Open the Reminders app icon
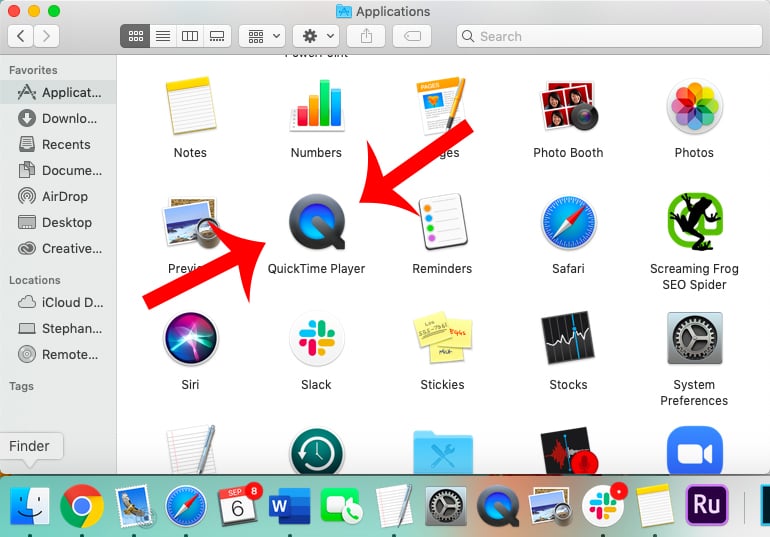 point(442,221)
